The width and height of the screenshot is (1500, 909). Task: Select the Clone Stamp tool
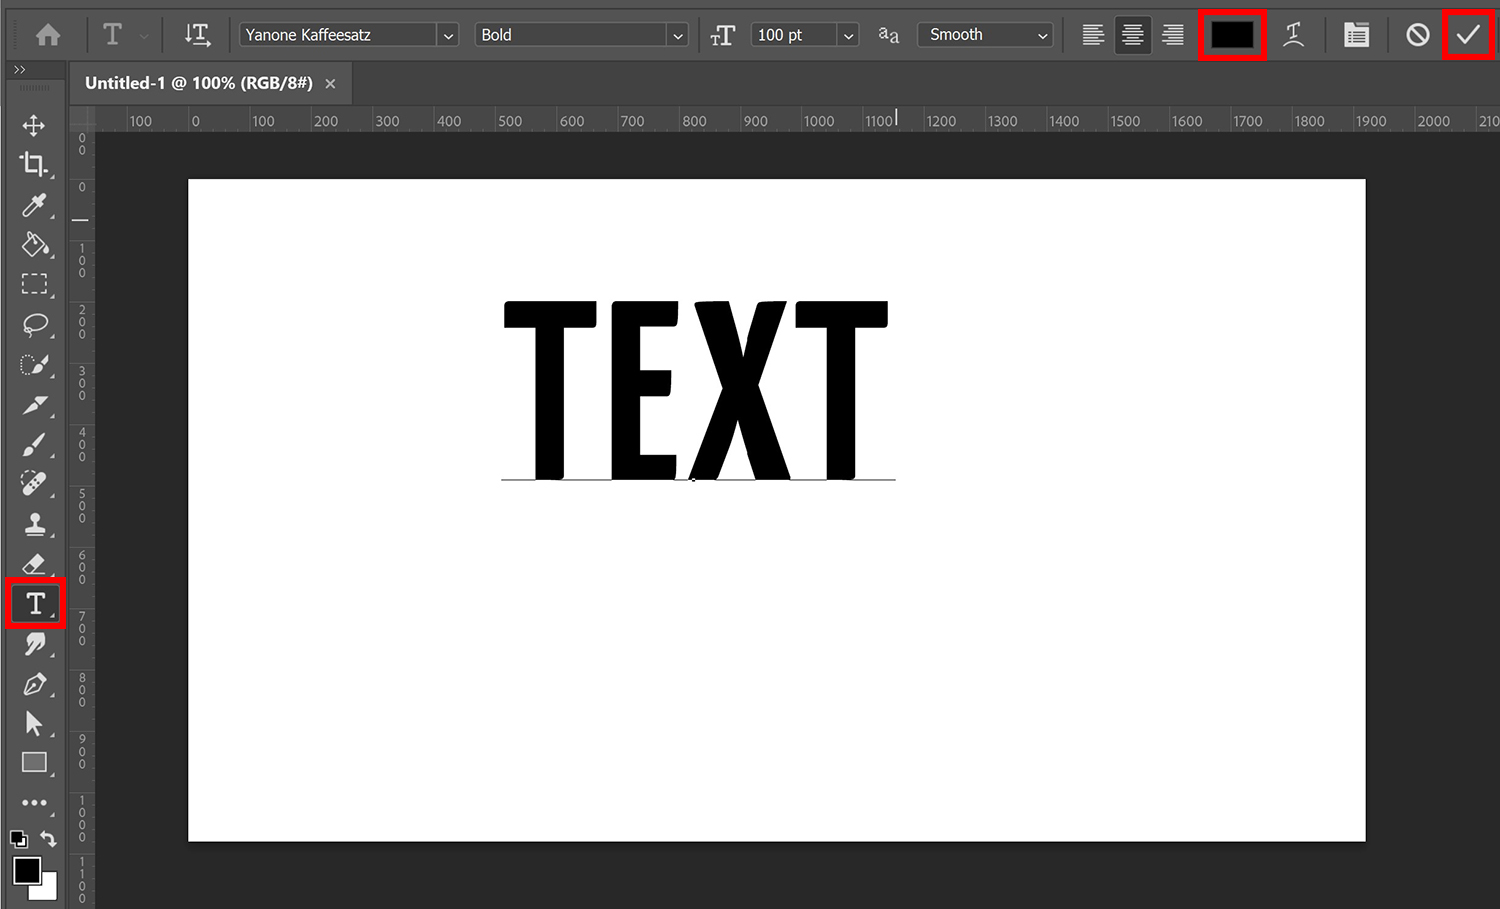coord(34,524)
